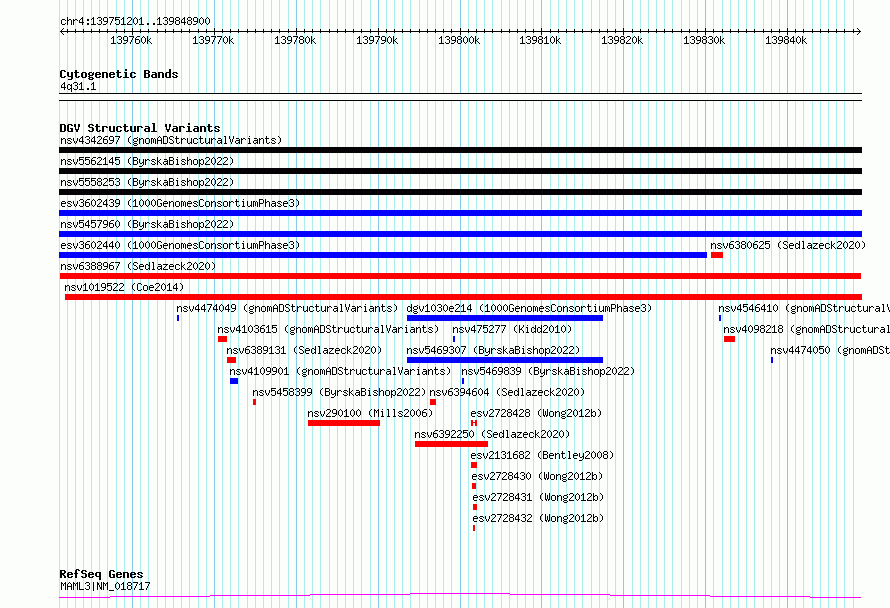Open the nsv5558253 ByrskaBishop2022 variant
This screenshot has width=890, height=608.
147,182
